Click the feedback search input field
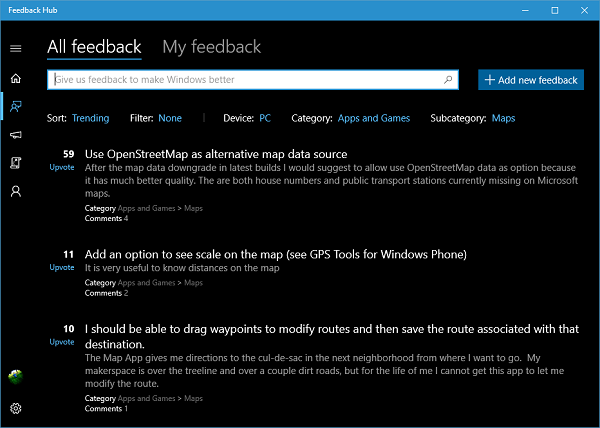This screenshot has width=600, height=428. tap(253, 80)
